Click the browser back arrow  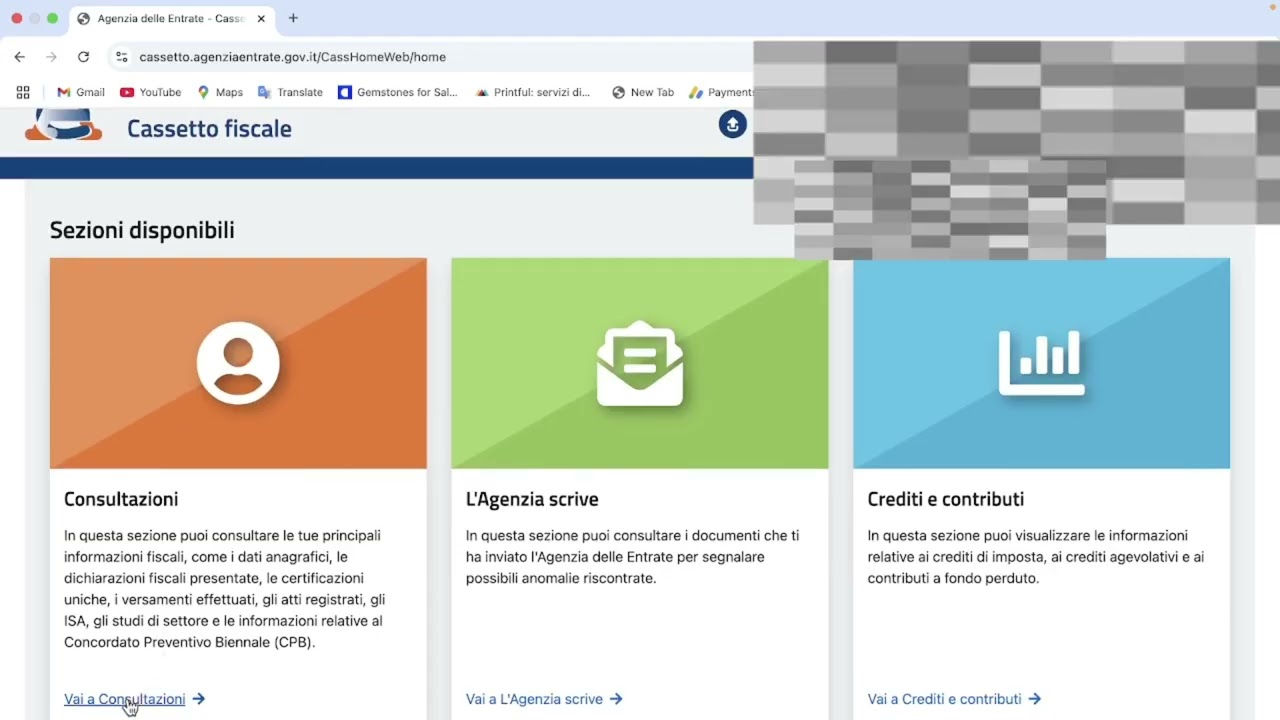pos(20,57)
